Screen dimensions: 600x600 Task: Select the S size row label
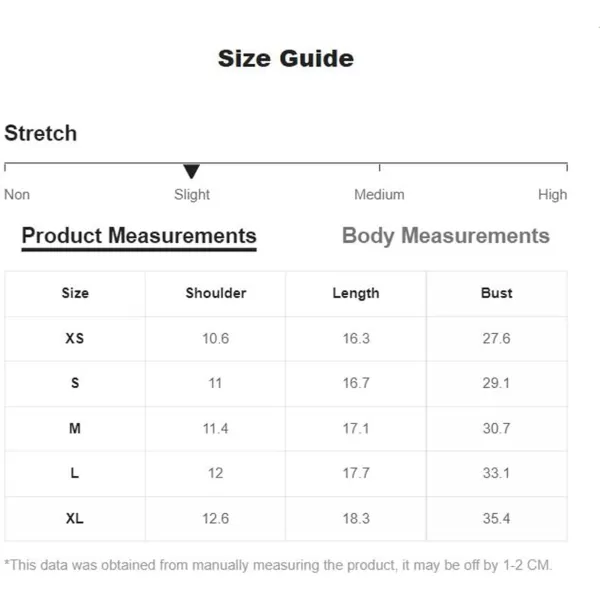click(x=75, y=383)
